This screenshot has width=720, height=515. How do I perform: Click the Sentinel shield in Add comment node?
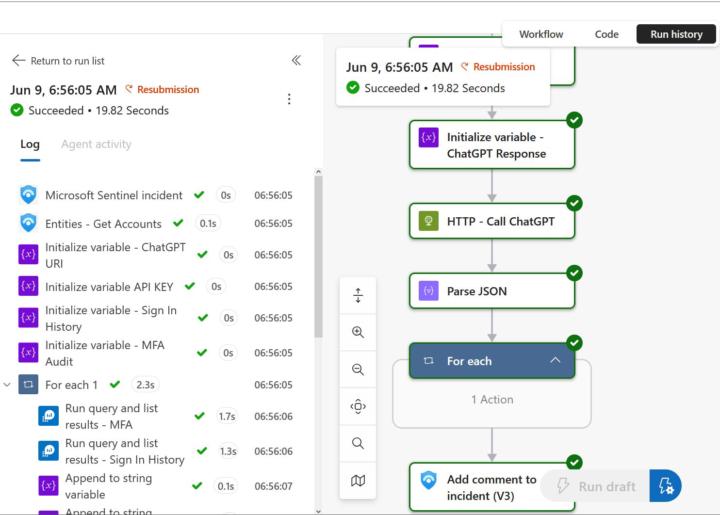click(428, 480)
